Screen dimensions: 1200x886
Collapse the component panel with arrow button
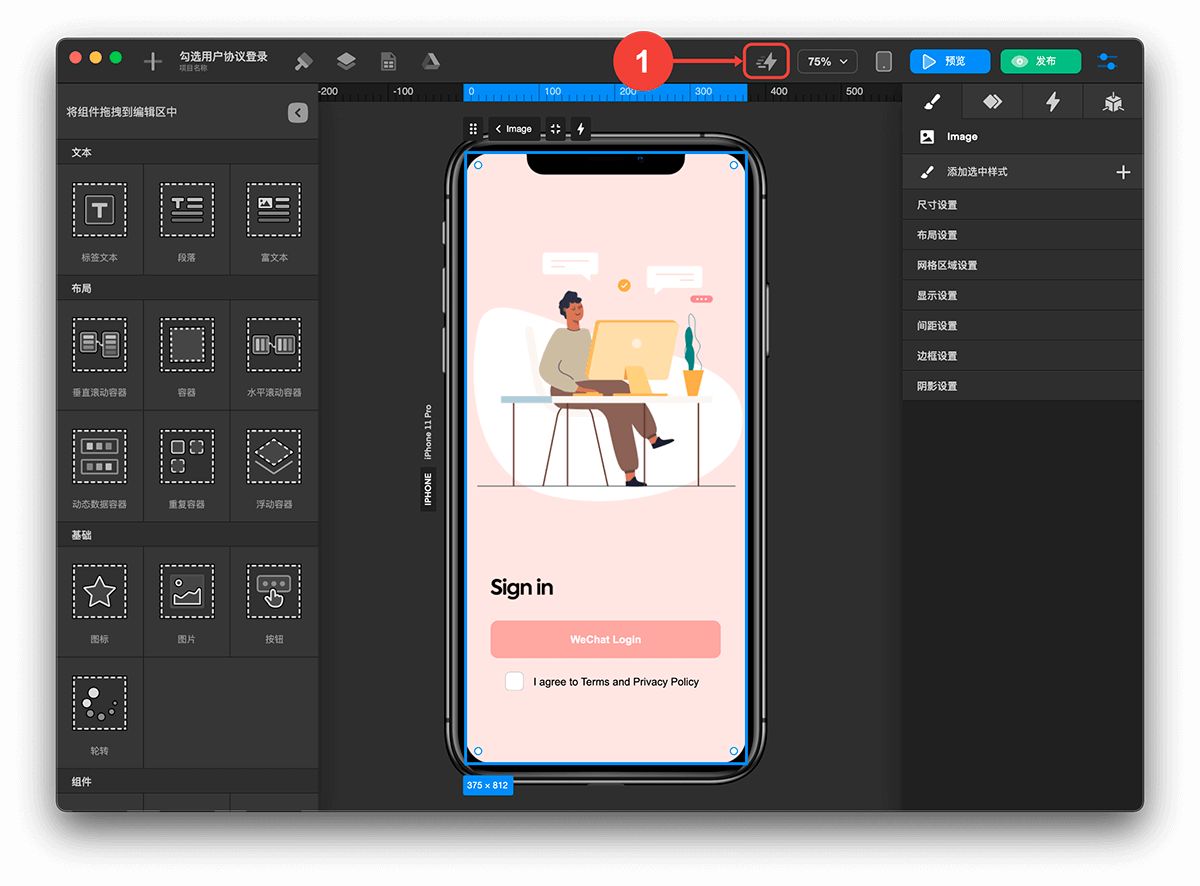coord(298,113)
